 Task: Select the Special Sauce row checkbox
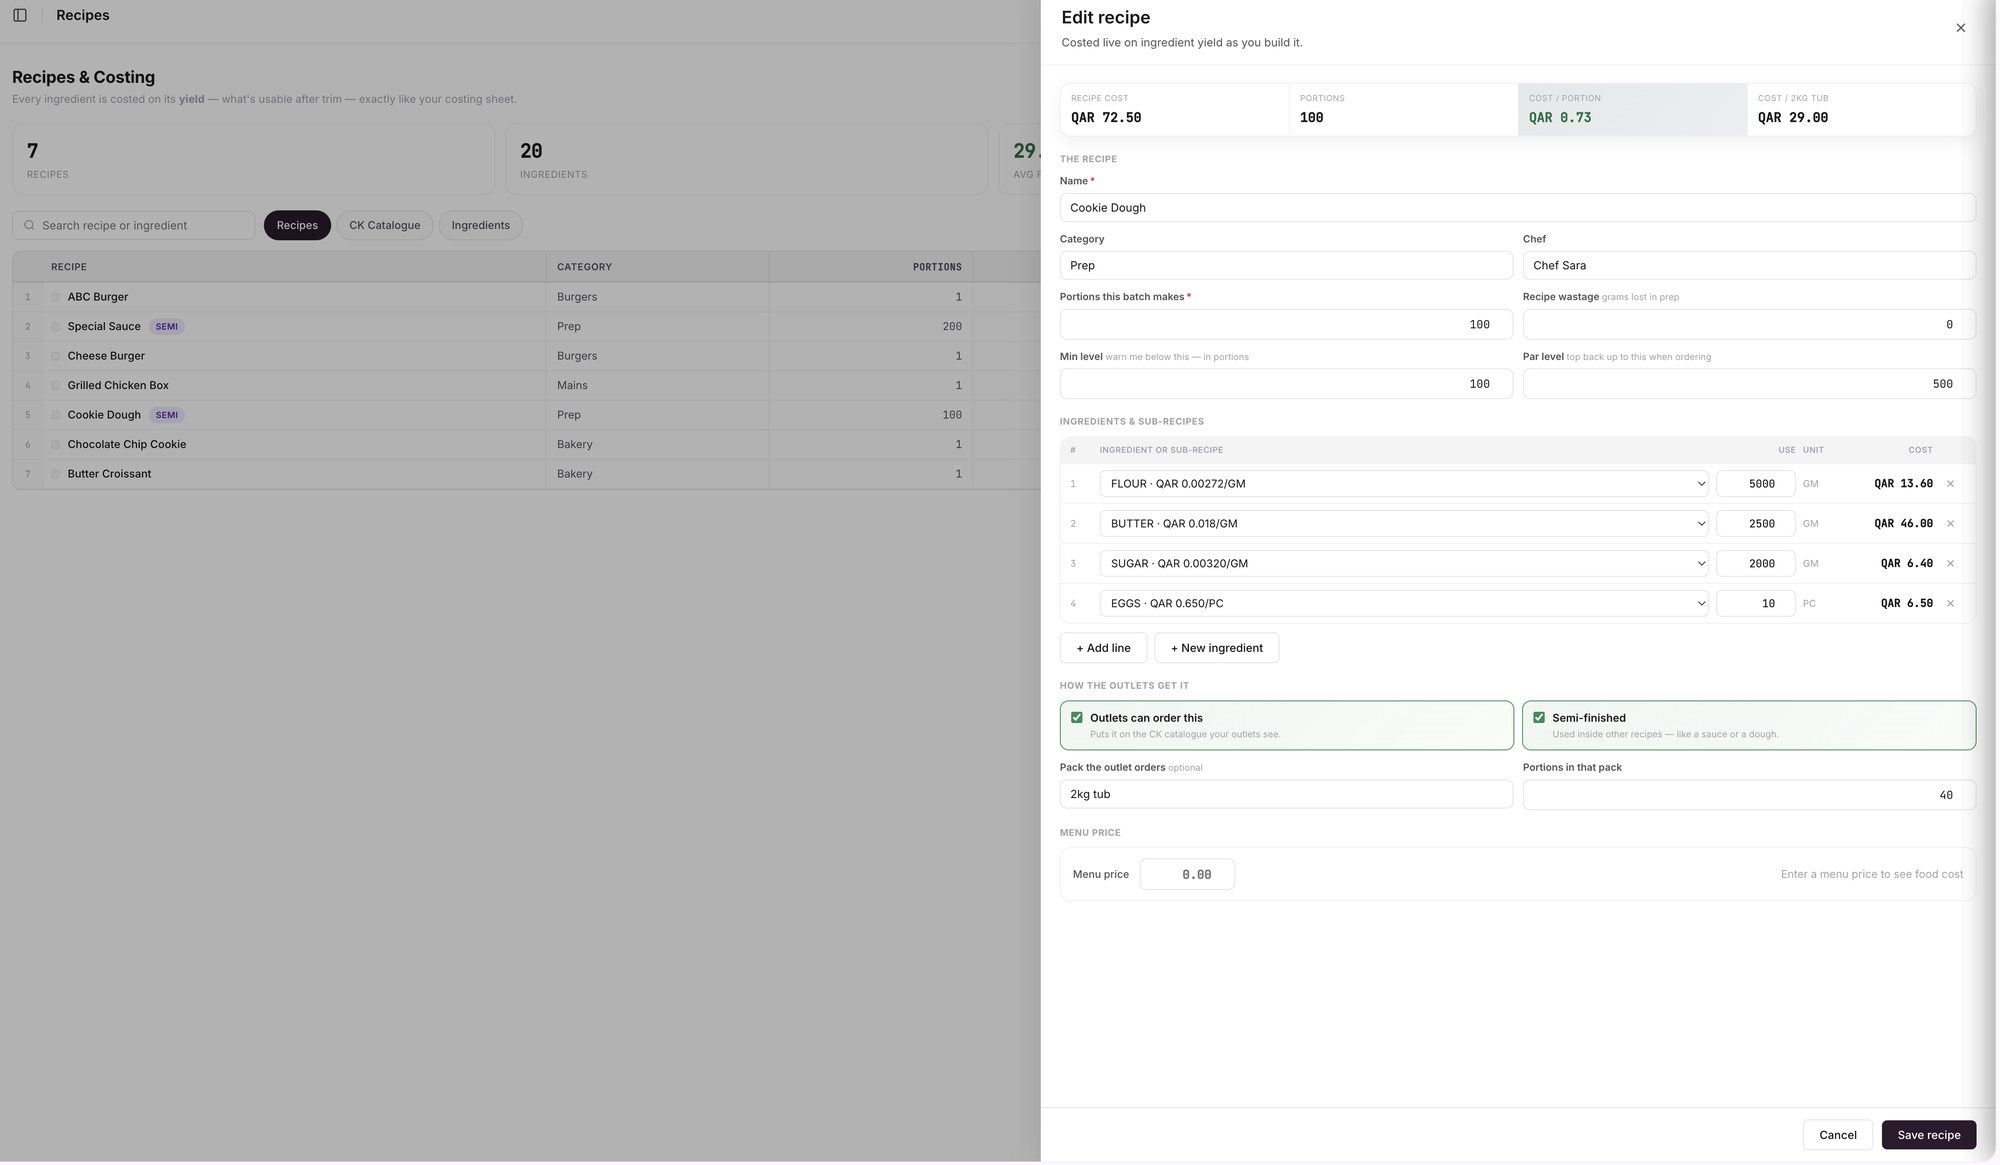click(x=56, y=327)
